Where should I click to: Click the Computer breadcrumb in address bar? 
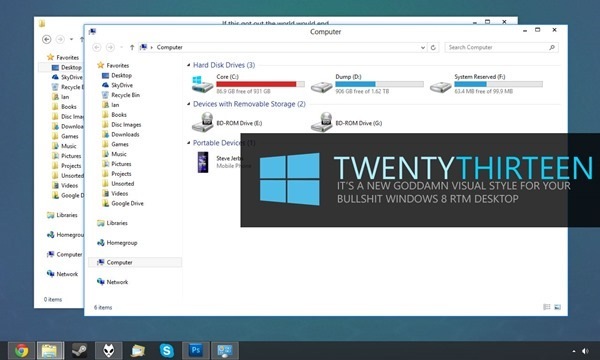[x=170, y=47]
